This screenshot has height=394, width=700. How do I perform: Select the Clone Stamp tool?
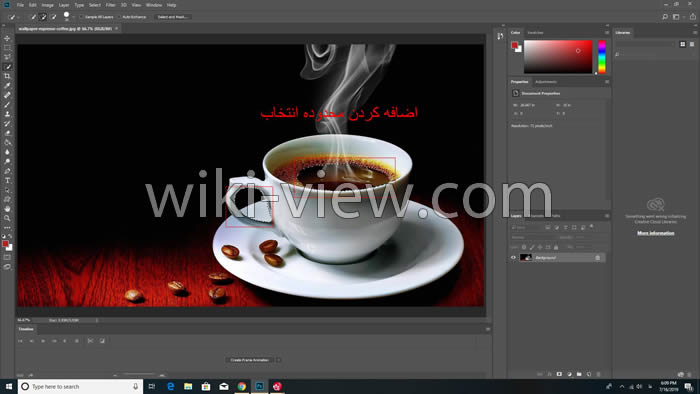click(7, 114)
